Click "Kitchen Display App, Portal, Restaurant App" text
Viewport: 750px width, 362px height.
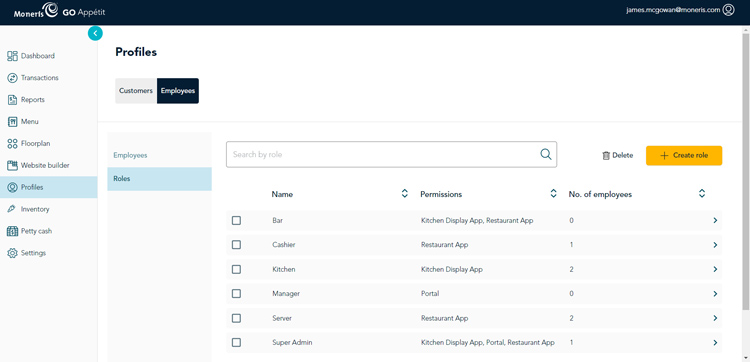click(488, 342)
